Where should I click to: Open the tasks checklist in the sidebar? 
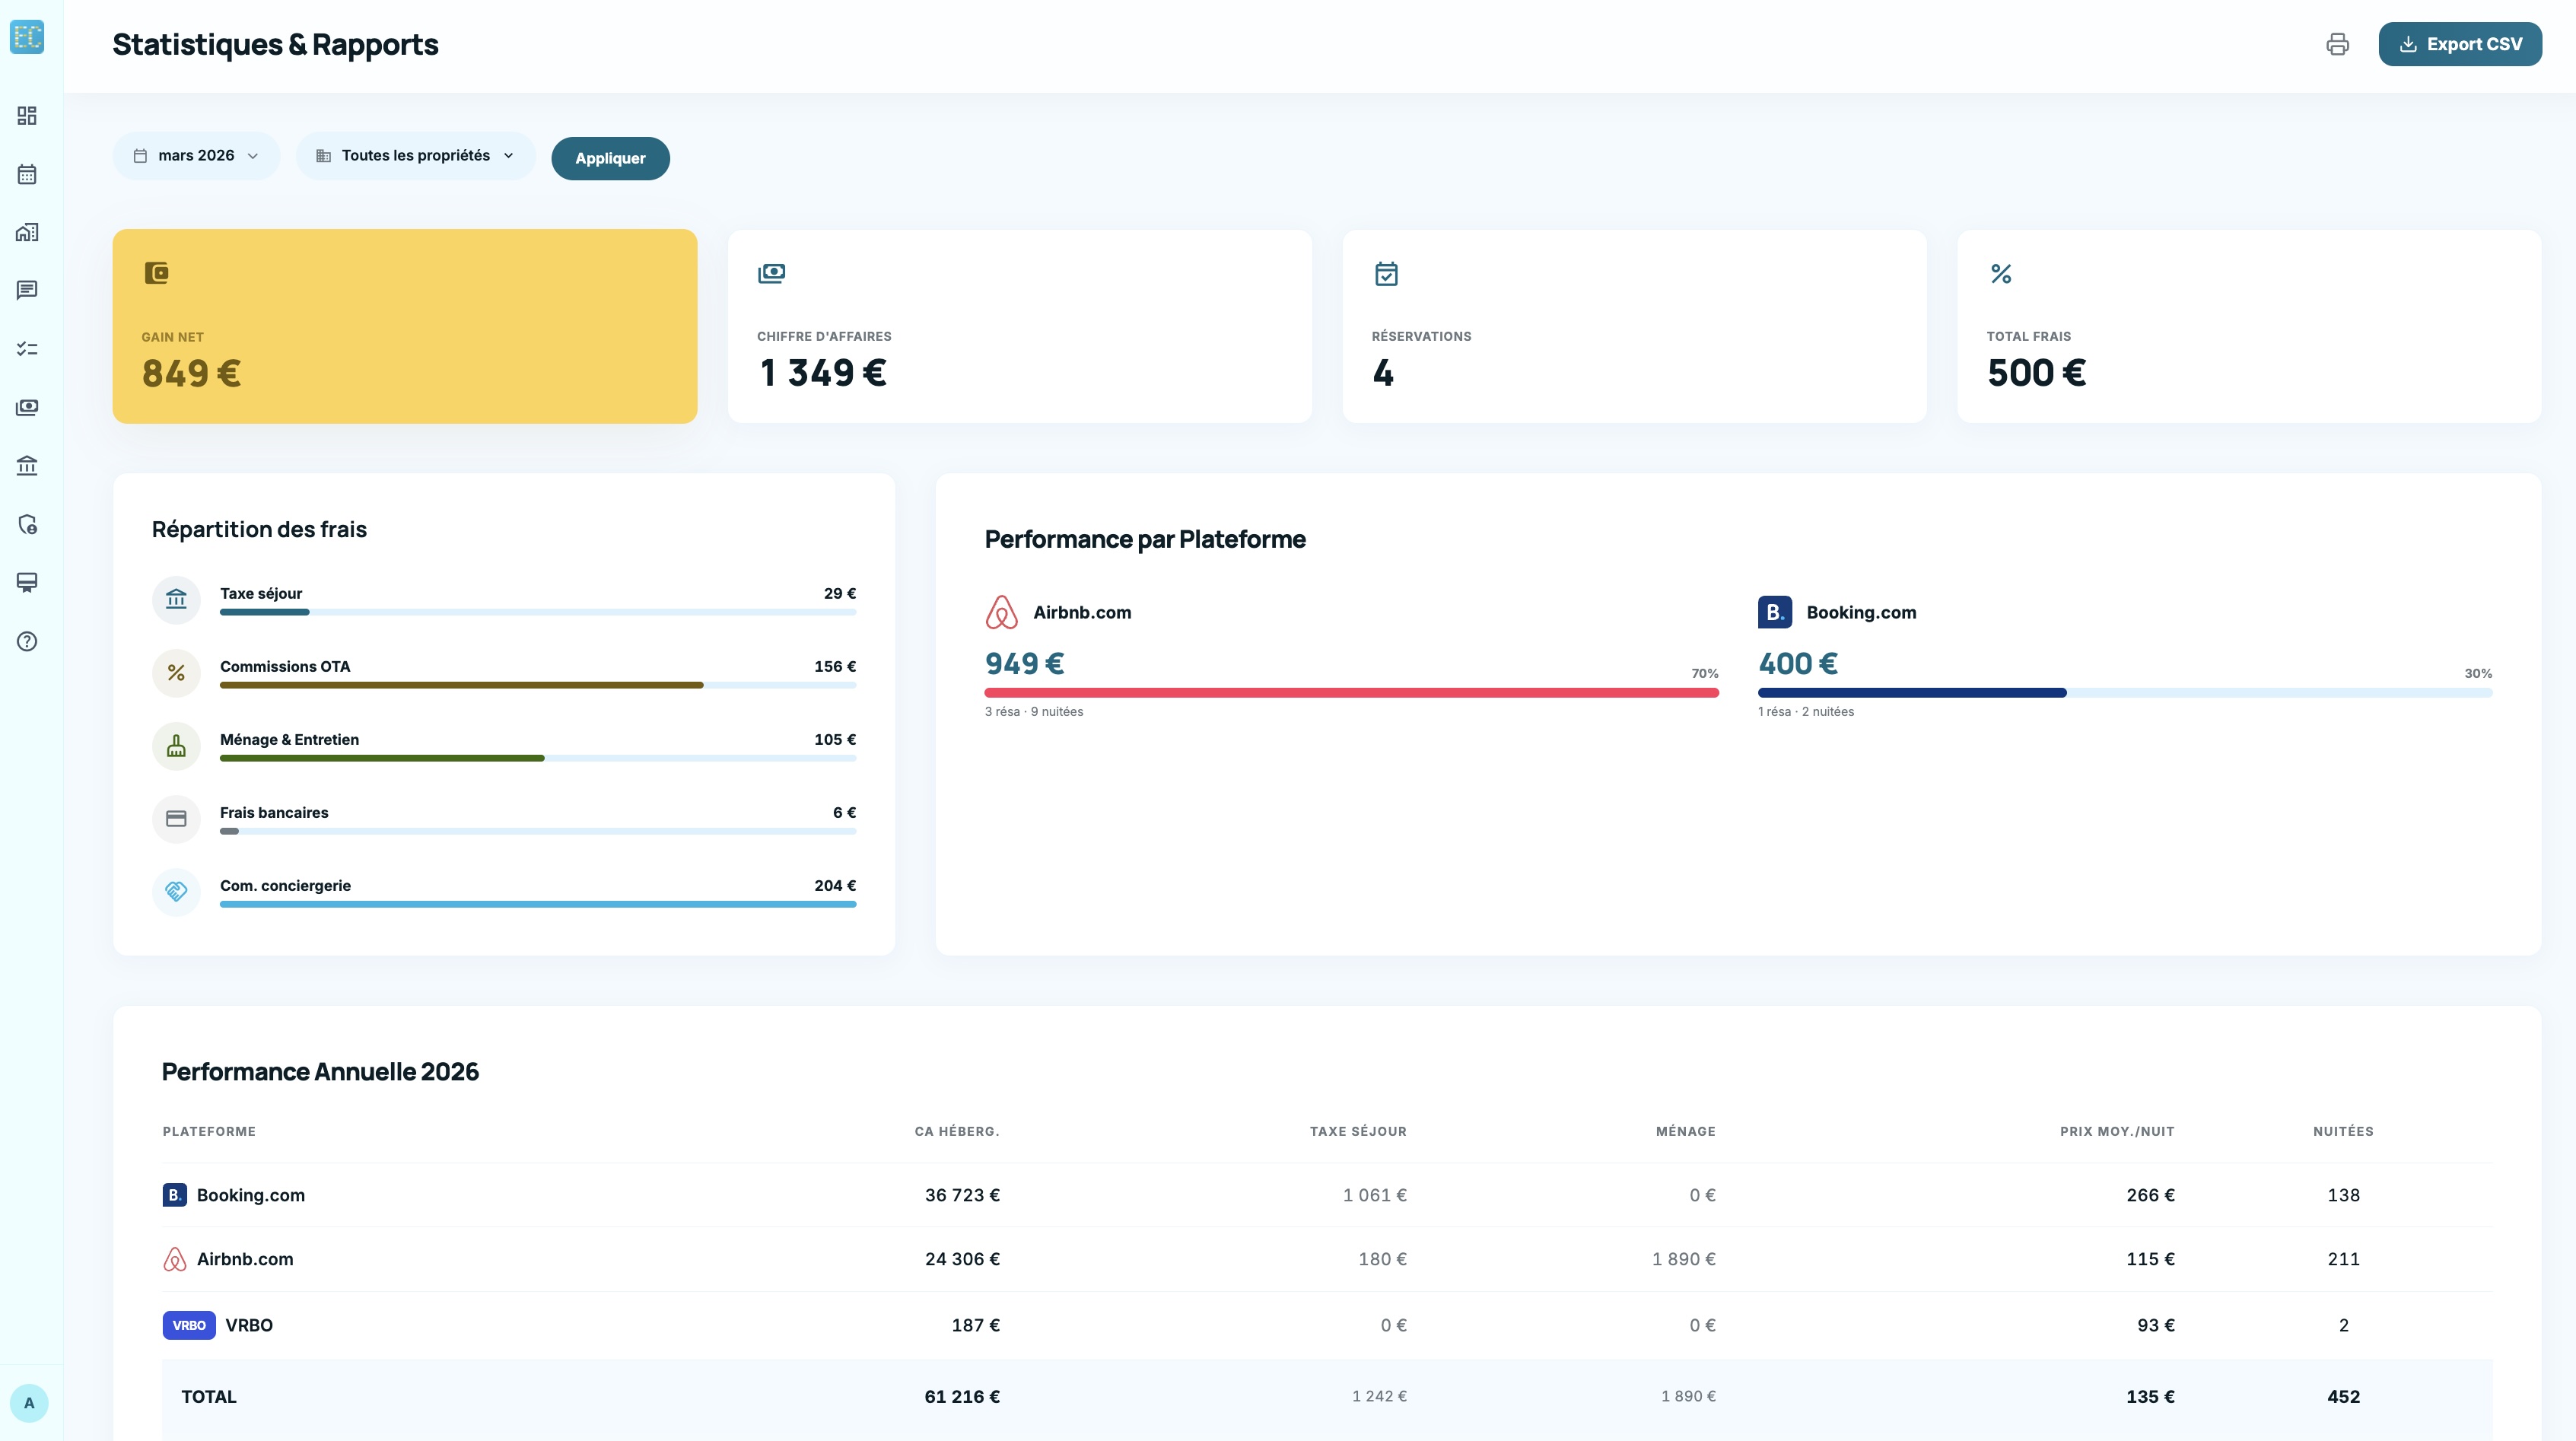28,348
